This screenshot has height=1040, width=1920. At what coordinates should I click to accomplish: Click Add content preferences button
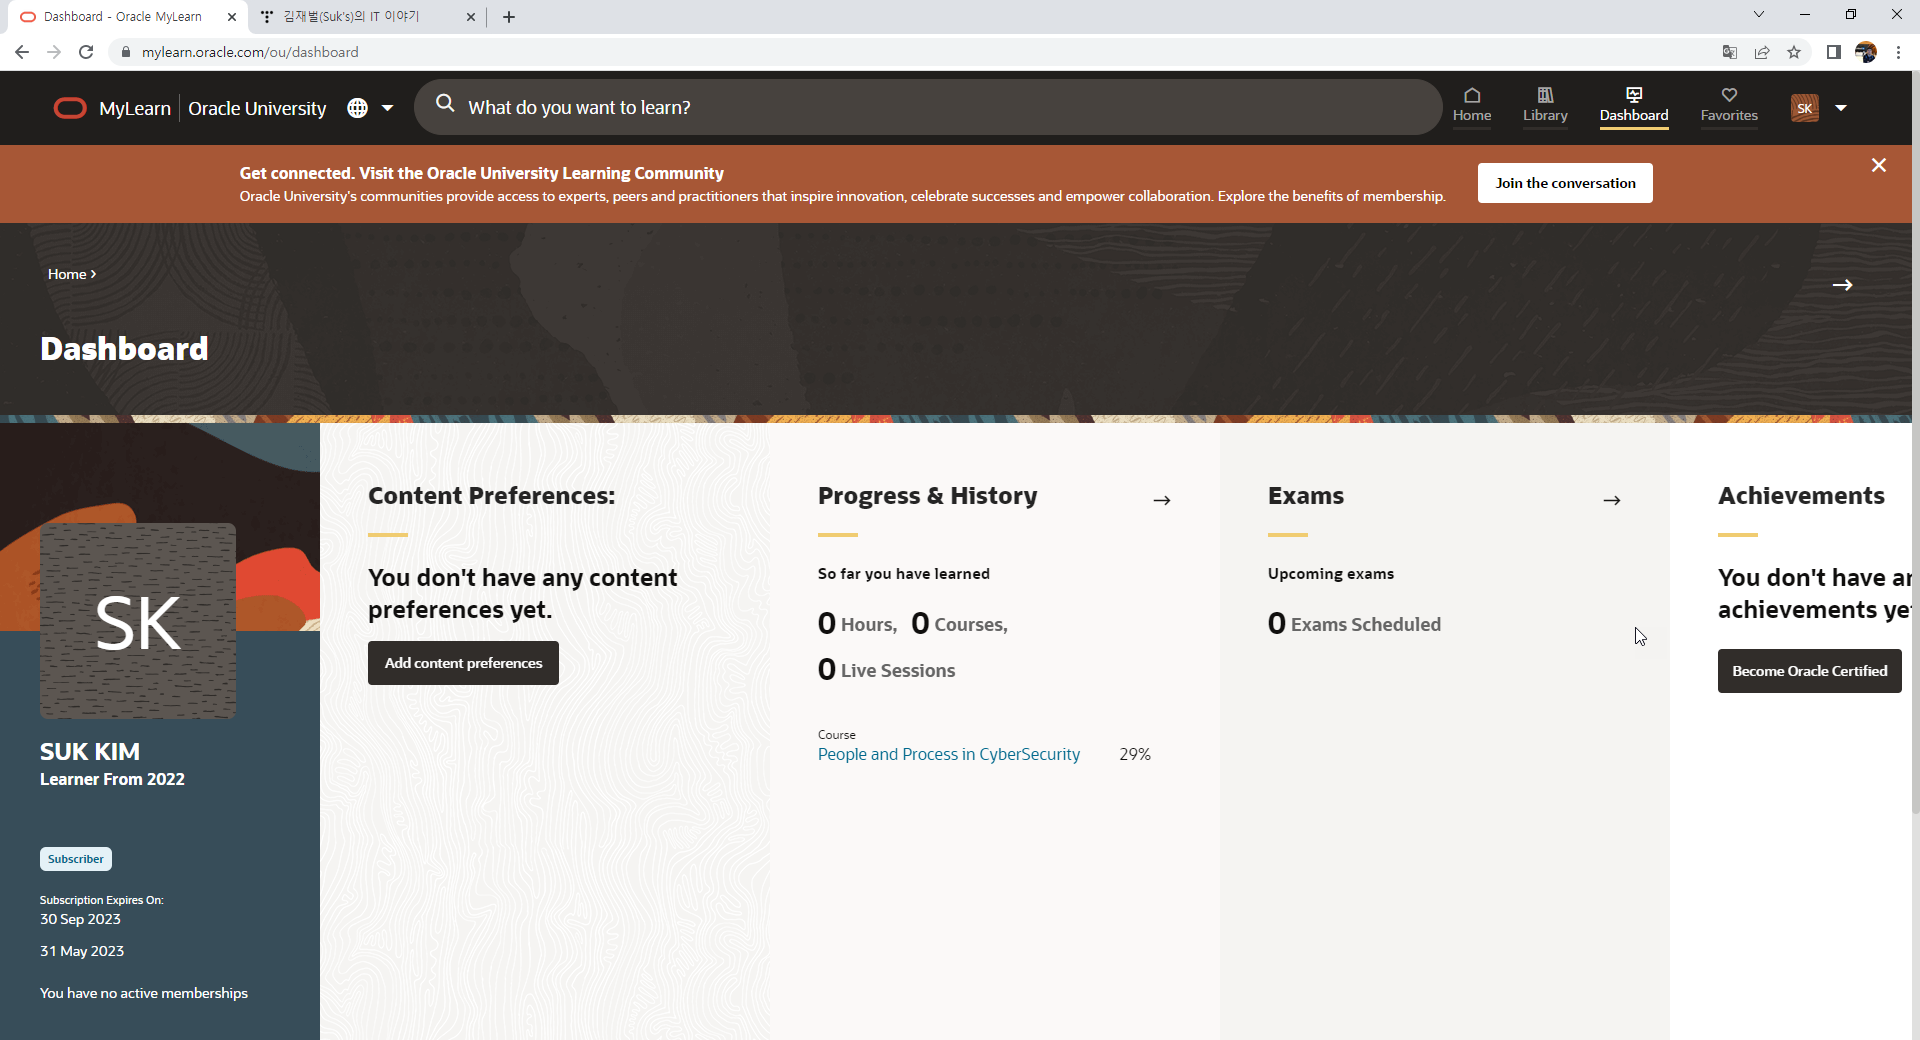[x=463, y=663]
